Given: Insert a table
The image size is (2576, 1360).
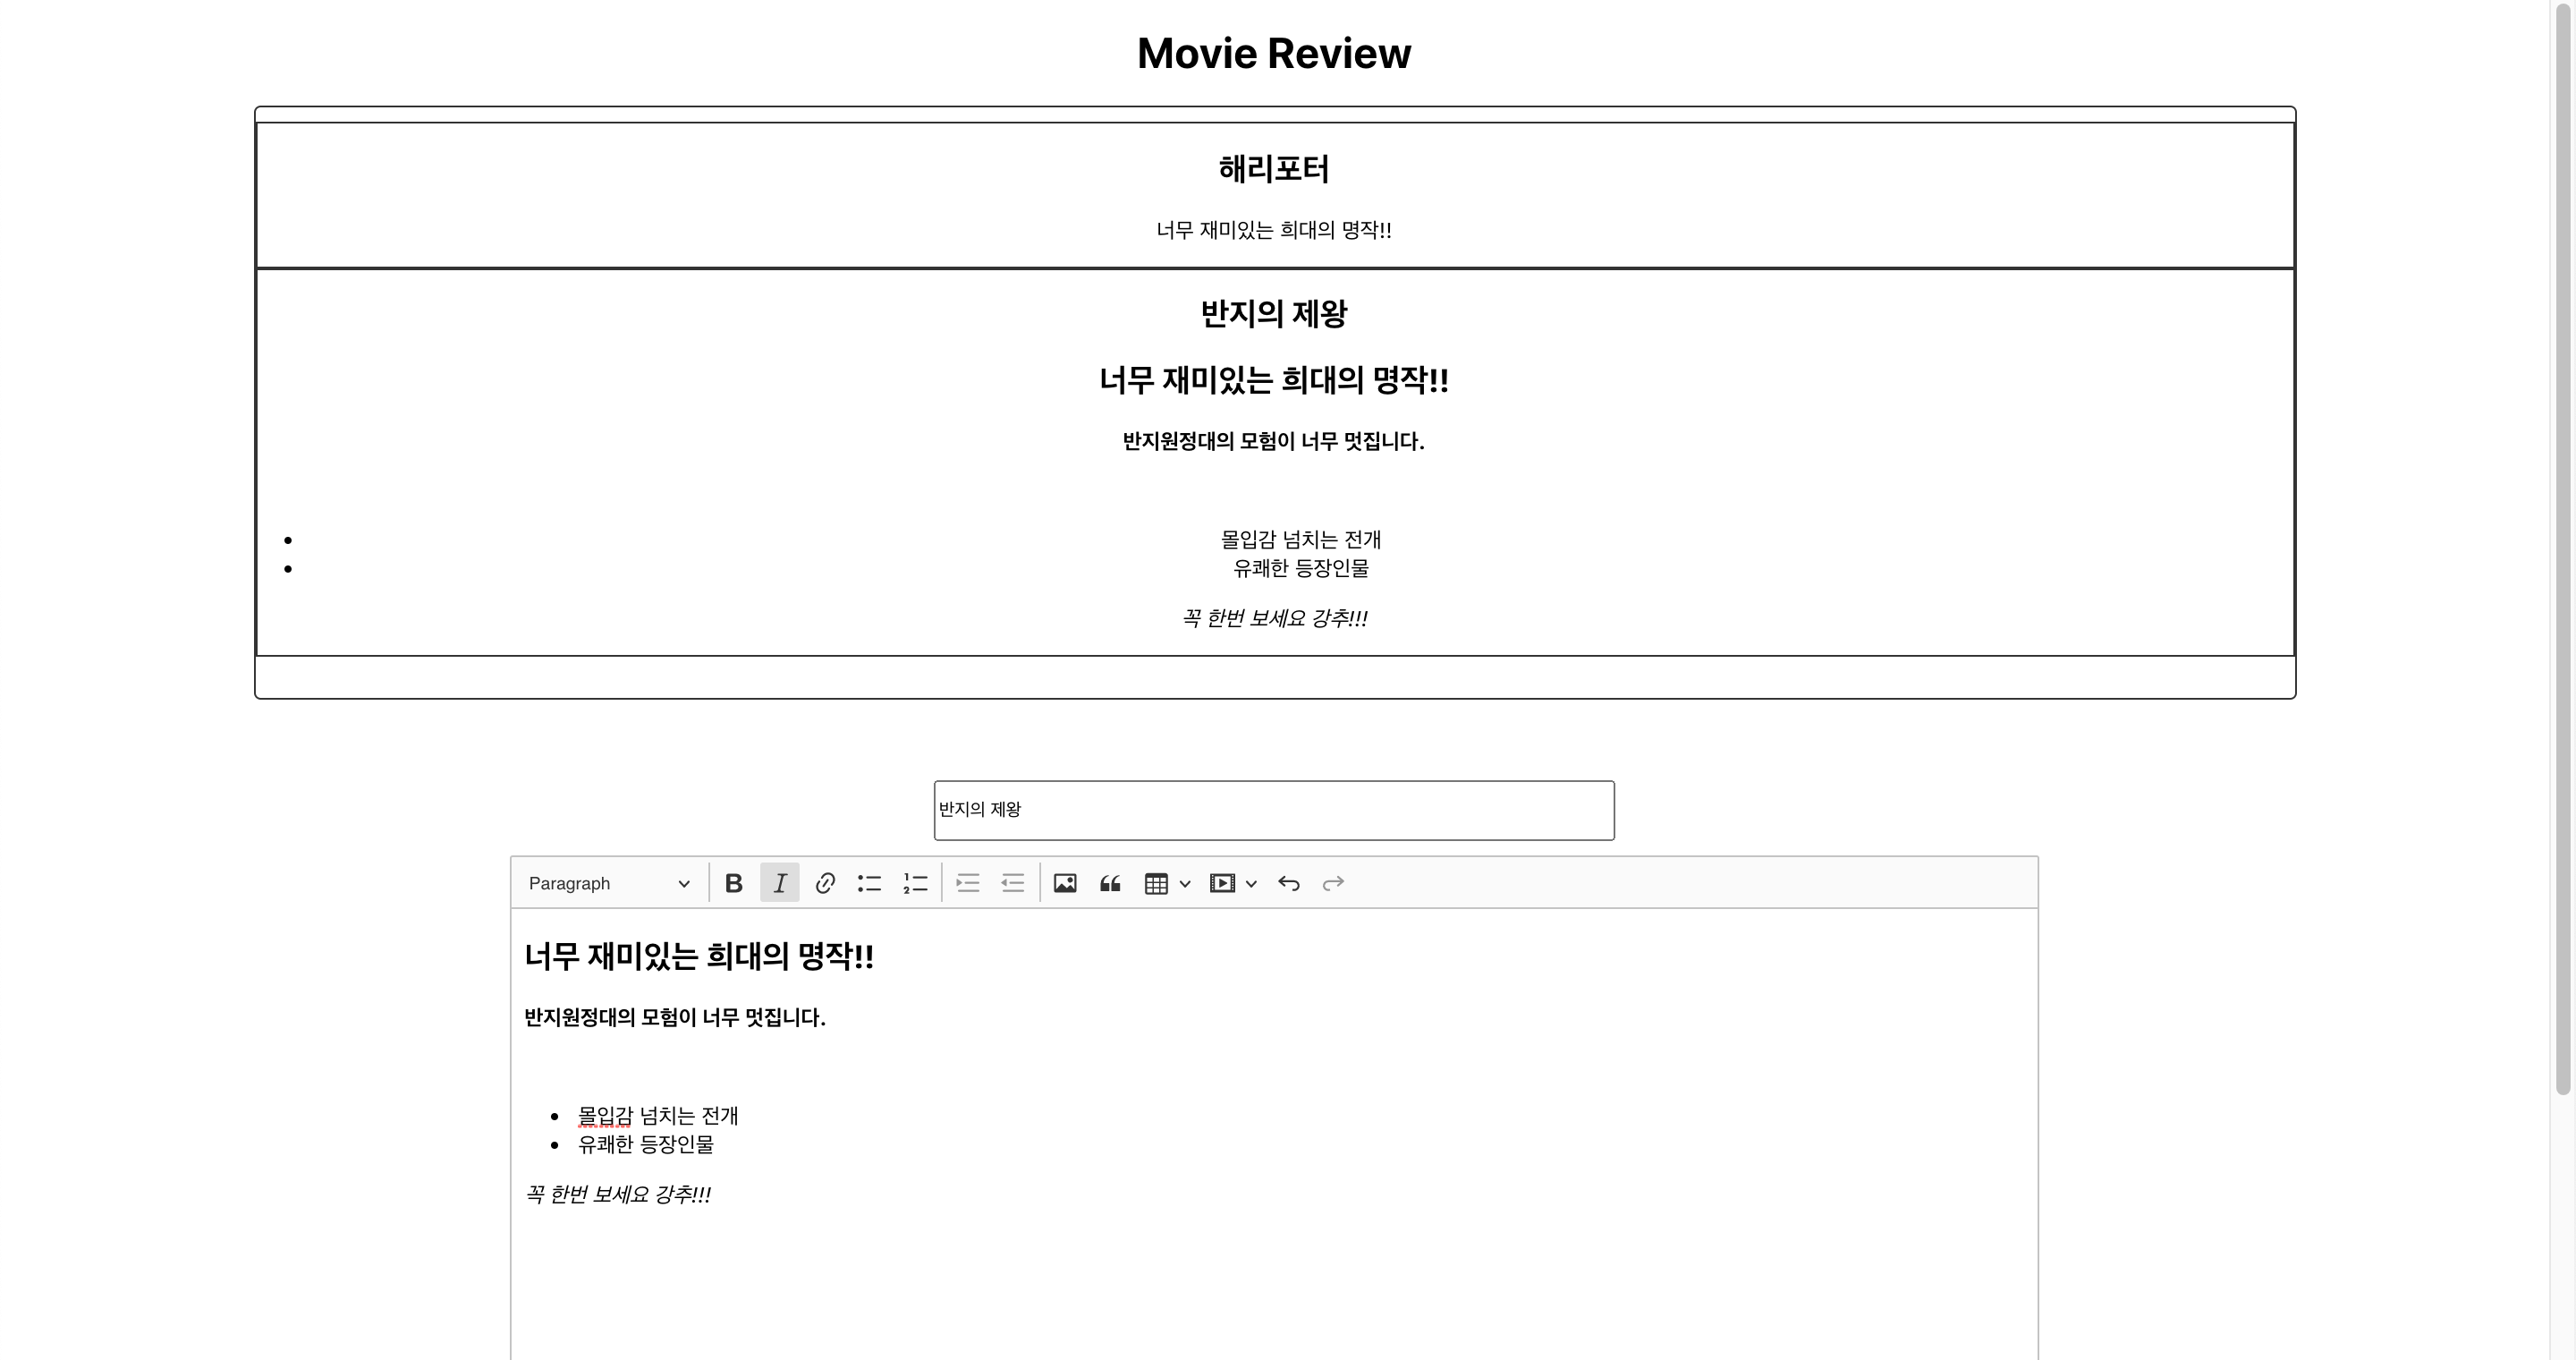Looking at the screenshot, I should [x=1155, y=883].
